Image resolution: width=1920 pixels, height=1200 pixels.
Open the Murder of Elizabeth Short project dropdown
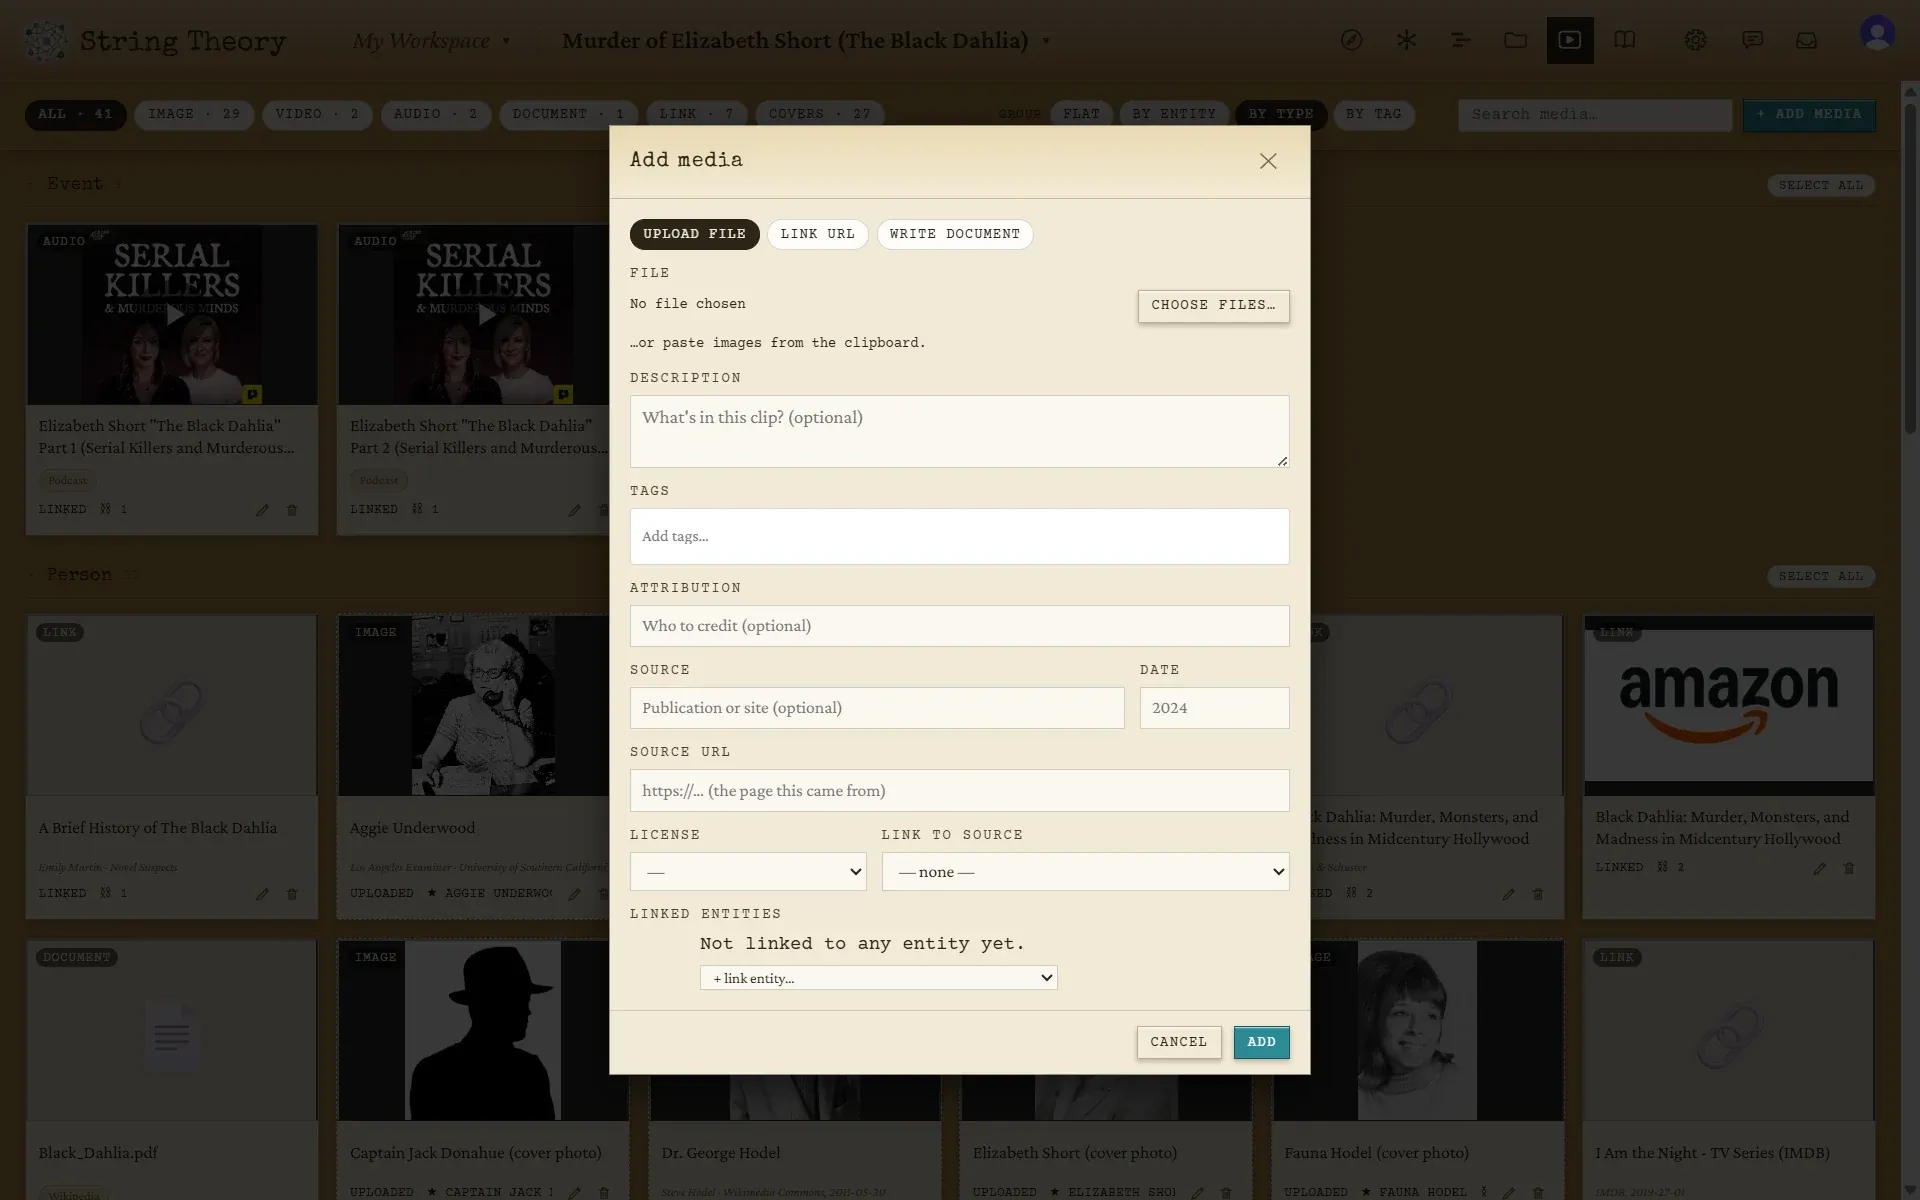pos(806,41)
